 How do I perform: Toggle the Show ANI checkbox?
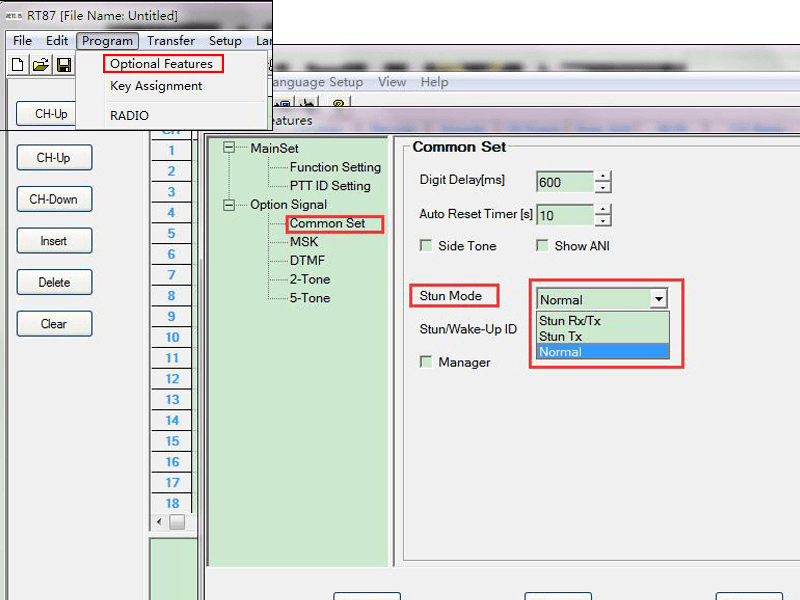[x=542, y=246]
